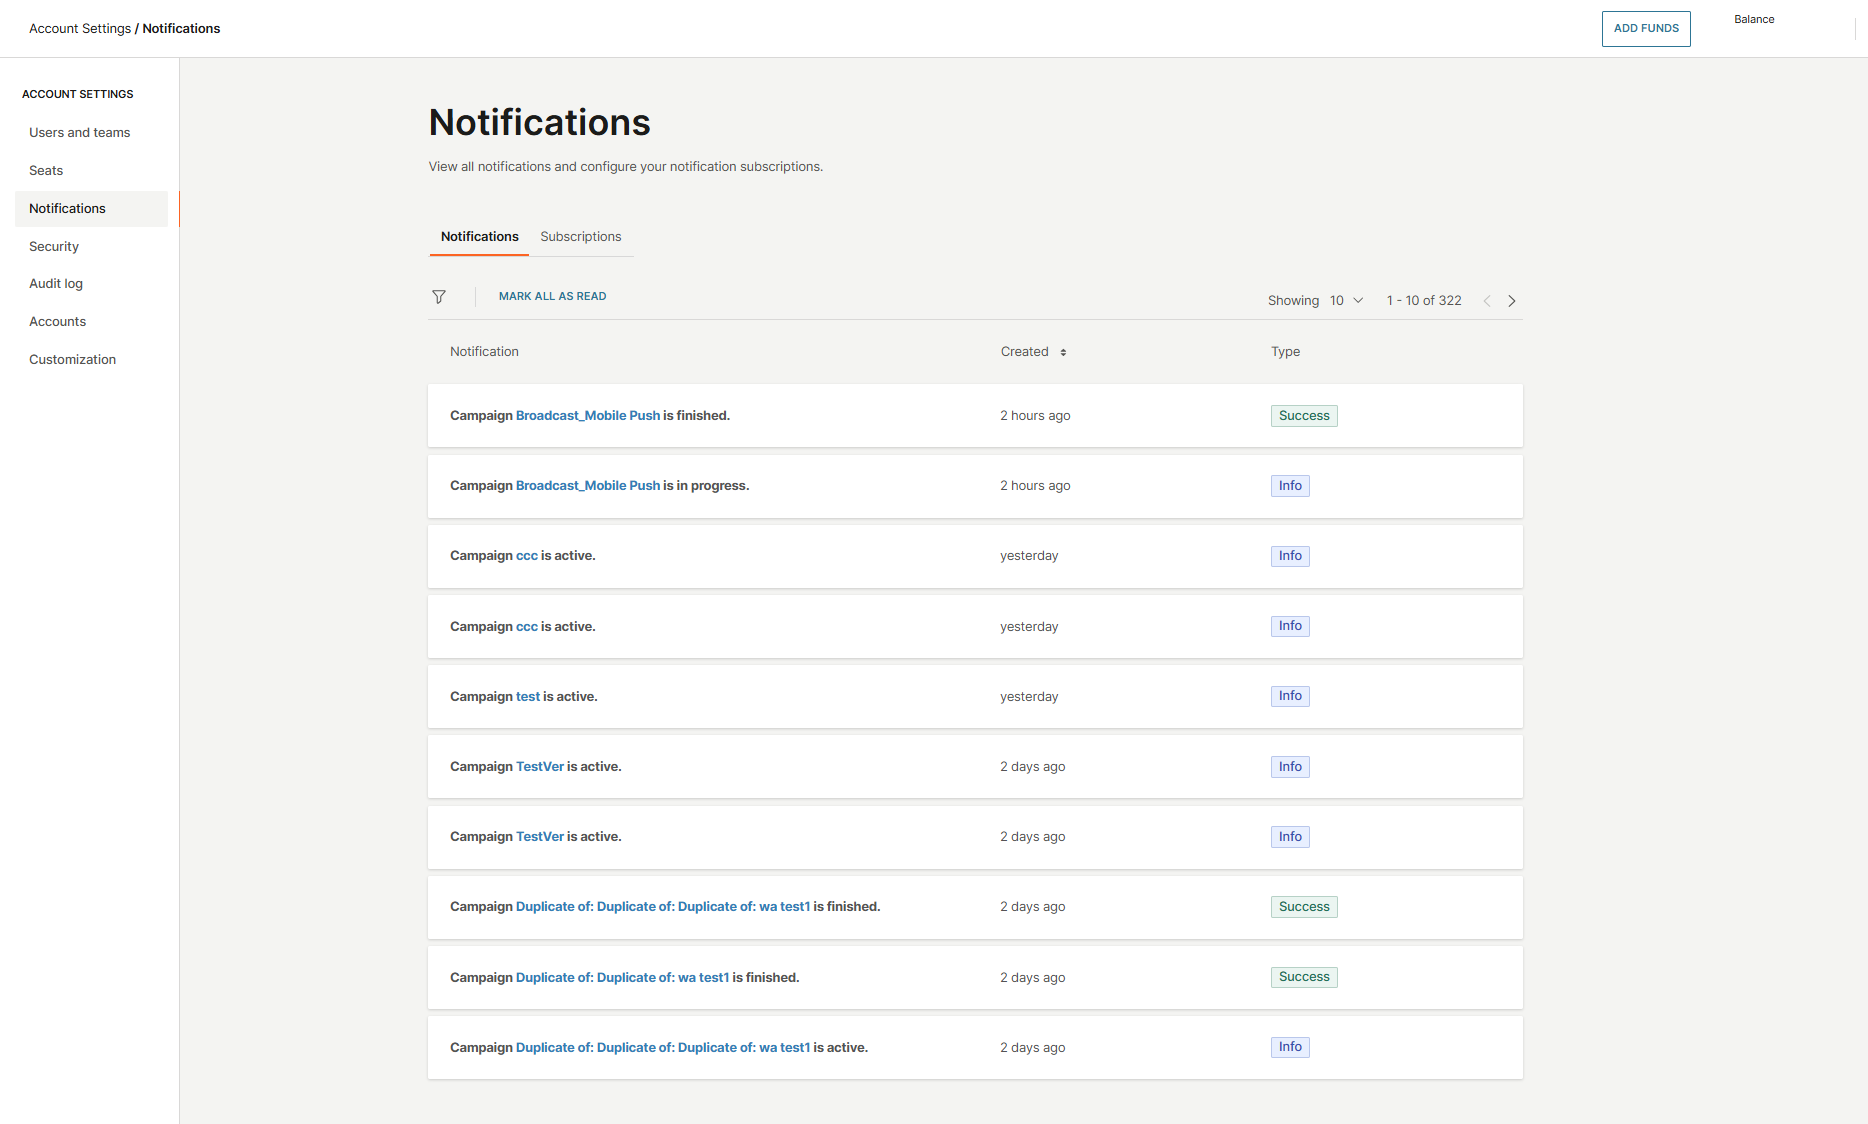Open Seats in the sidebar
The height and width of the screenshot is (1124, 1868).
click(46, 171)
